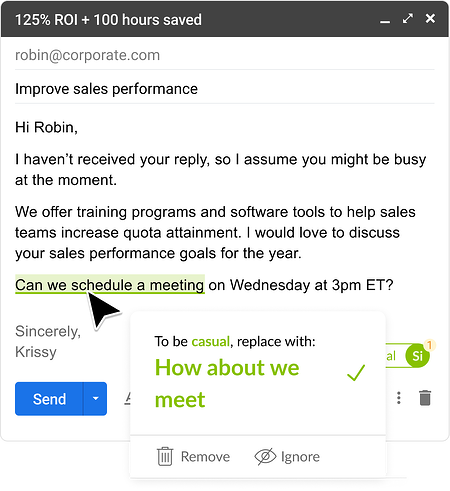Click the green Si badge icon

click(x=417, y=356)
